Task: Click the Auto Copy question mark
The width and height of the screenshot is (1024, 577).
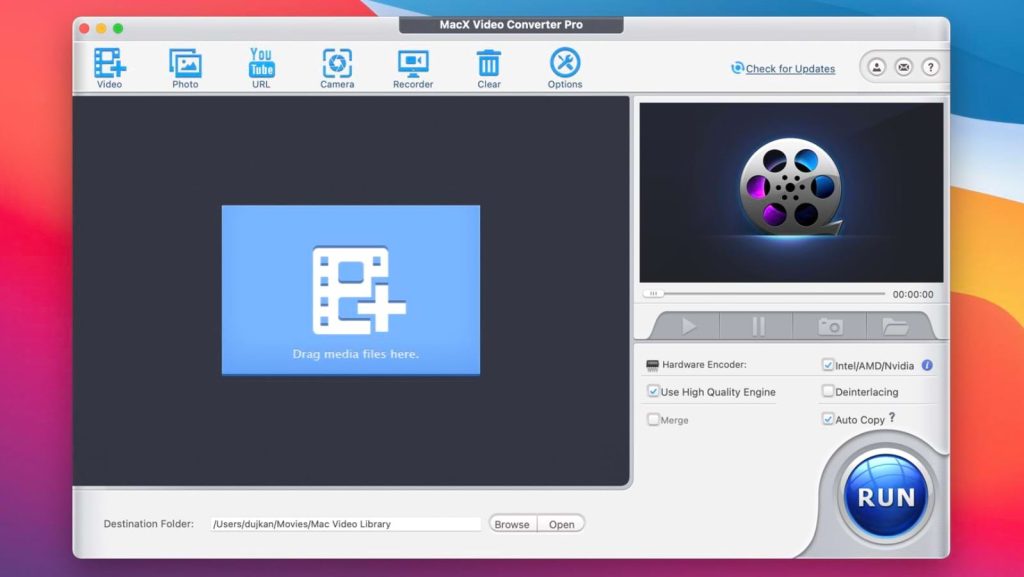Action: point(892,417)
